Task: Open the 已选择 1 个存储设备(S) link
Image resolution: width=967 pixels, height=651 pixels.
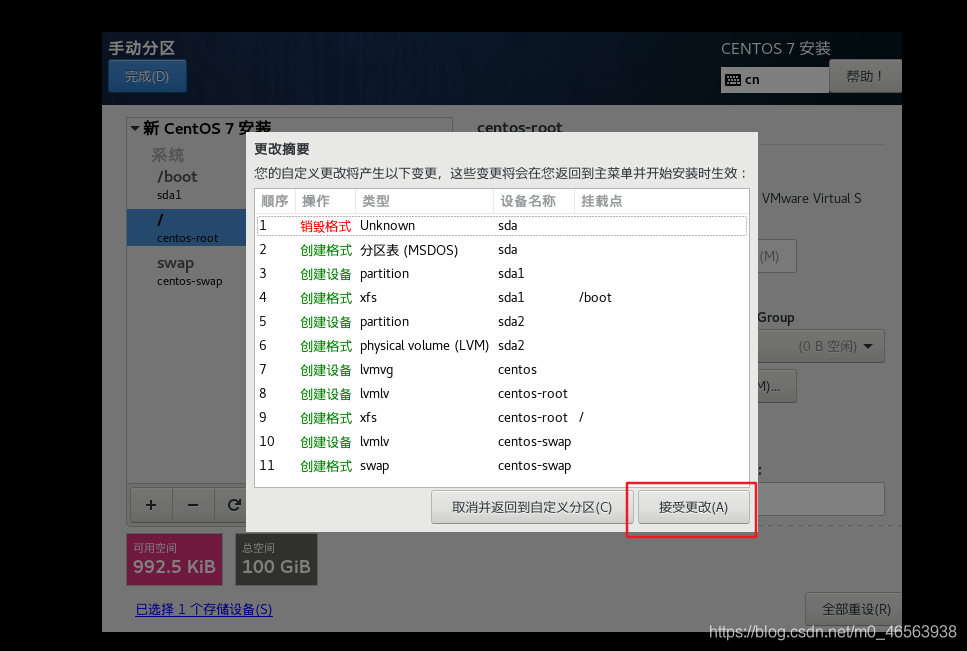Action: coord(204,609)
